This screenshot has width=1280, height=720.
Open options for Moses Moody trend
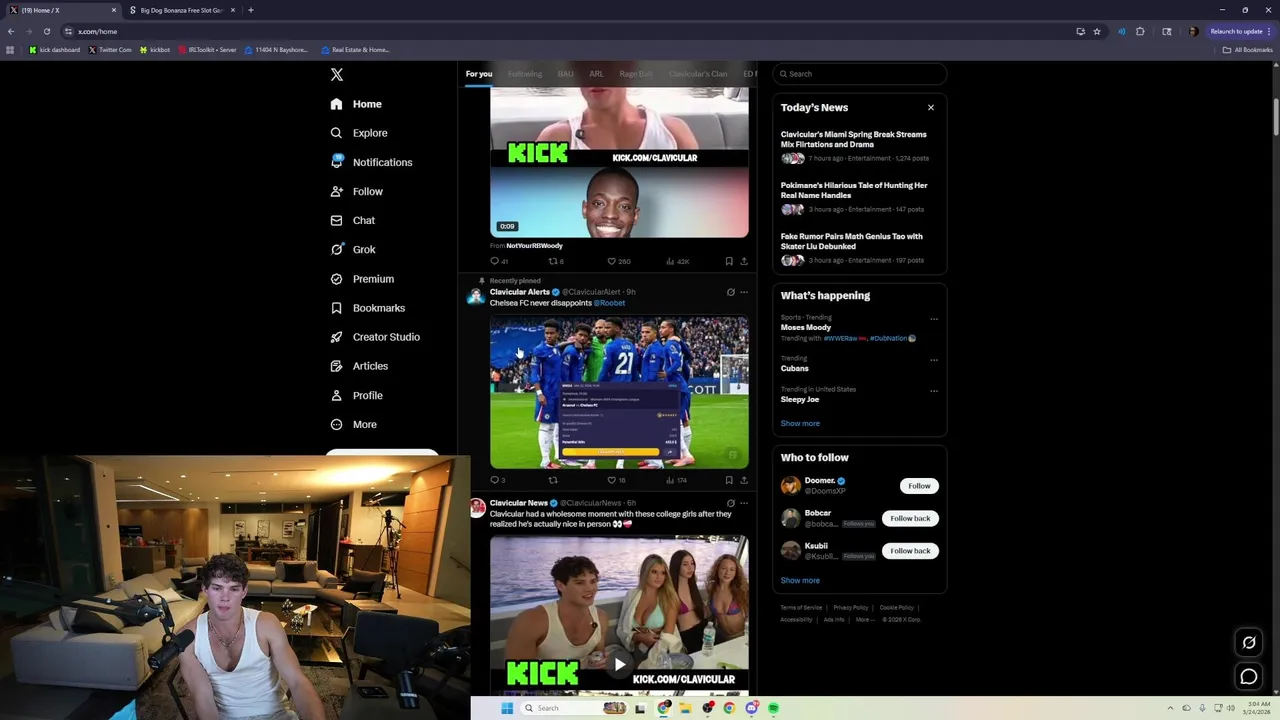click(934, 319)
